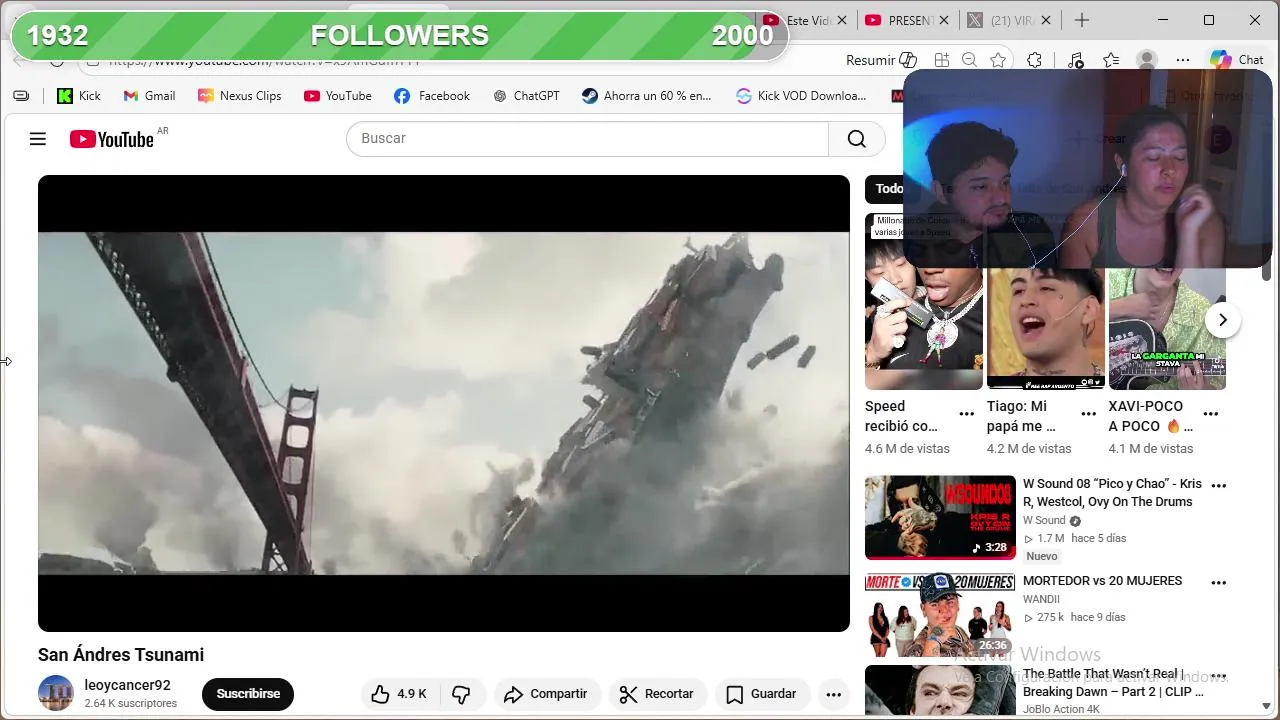Open options for the Tiago: Mi papá short

click(x=1089, y=414)
